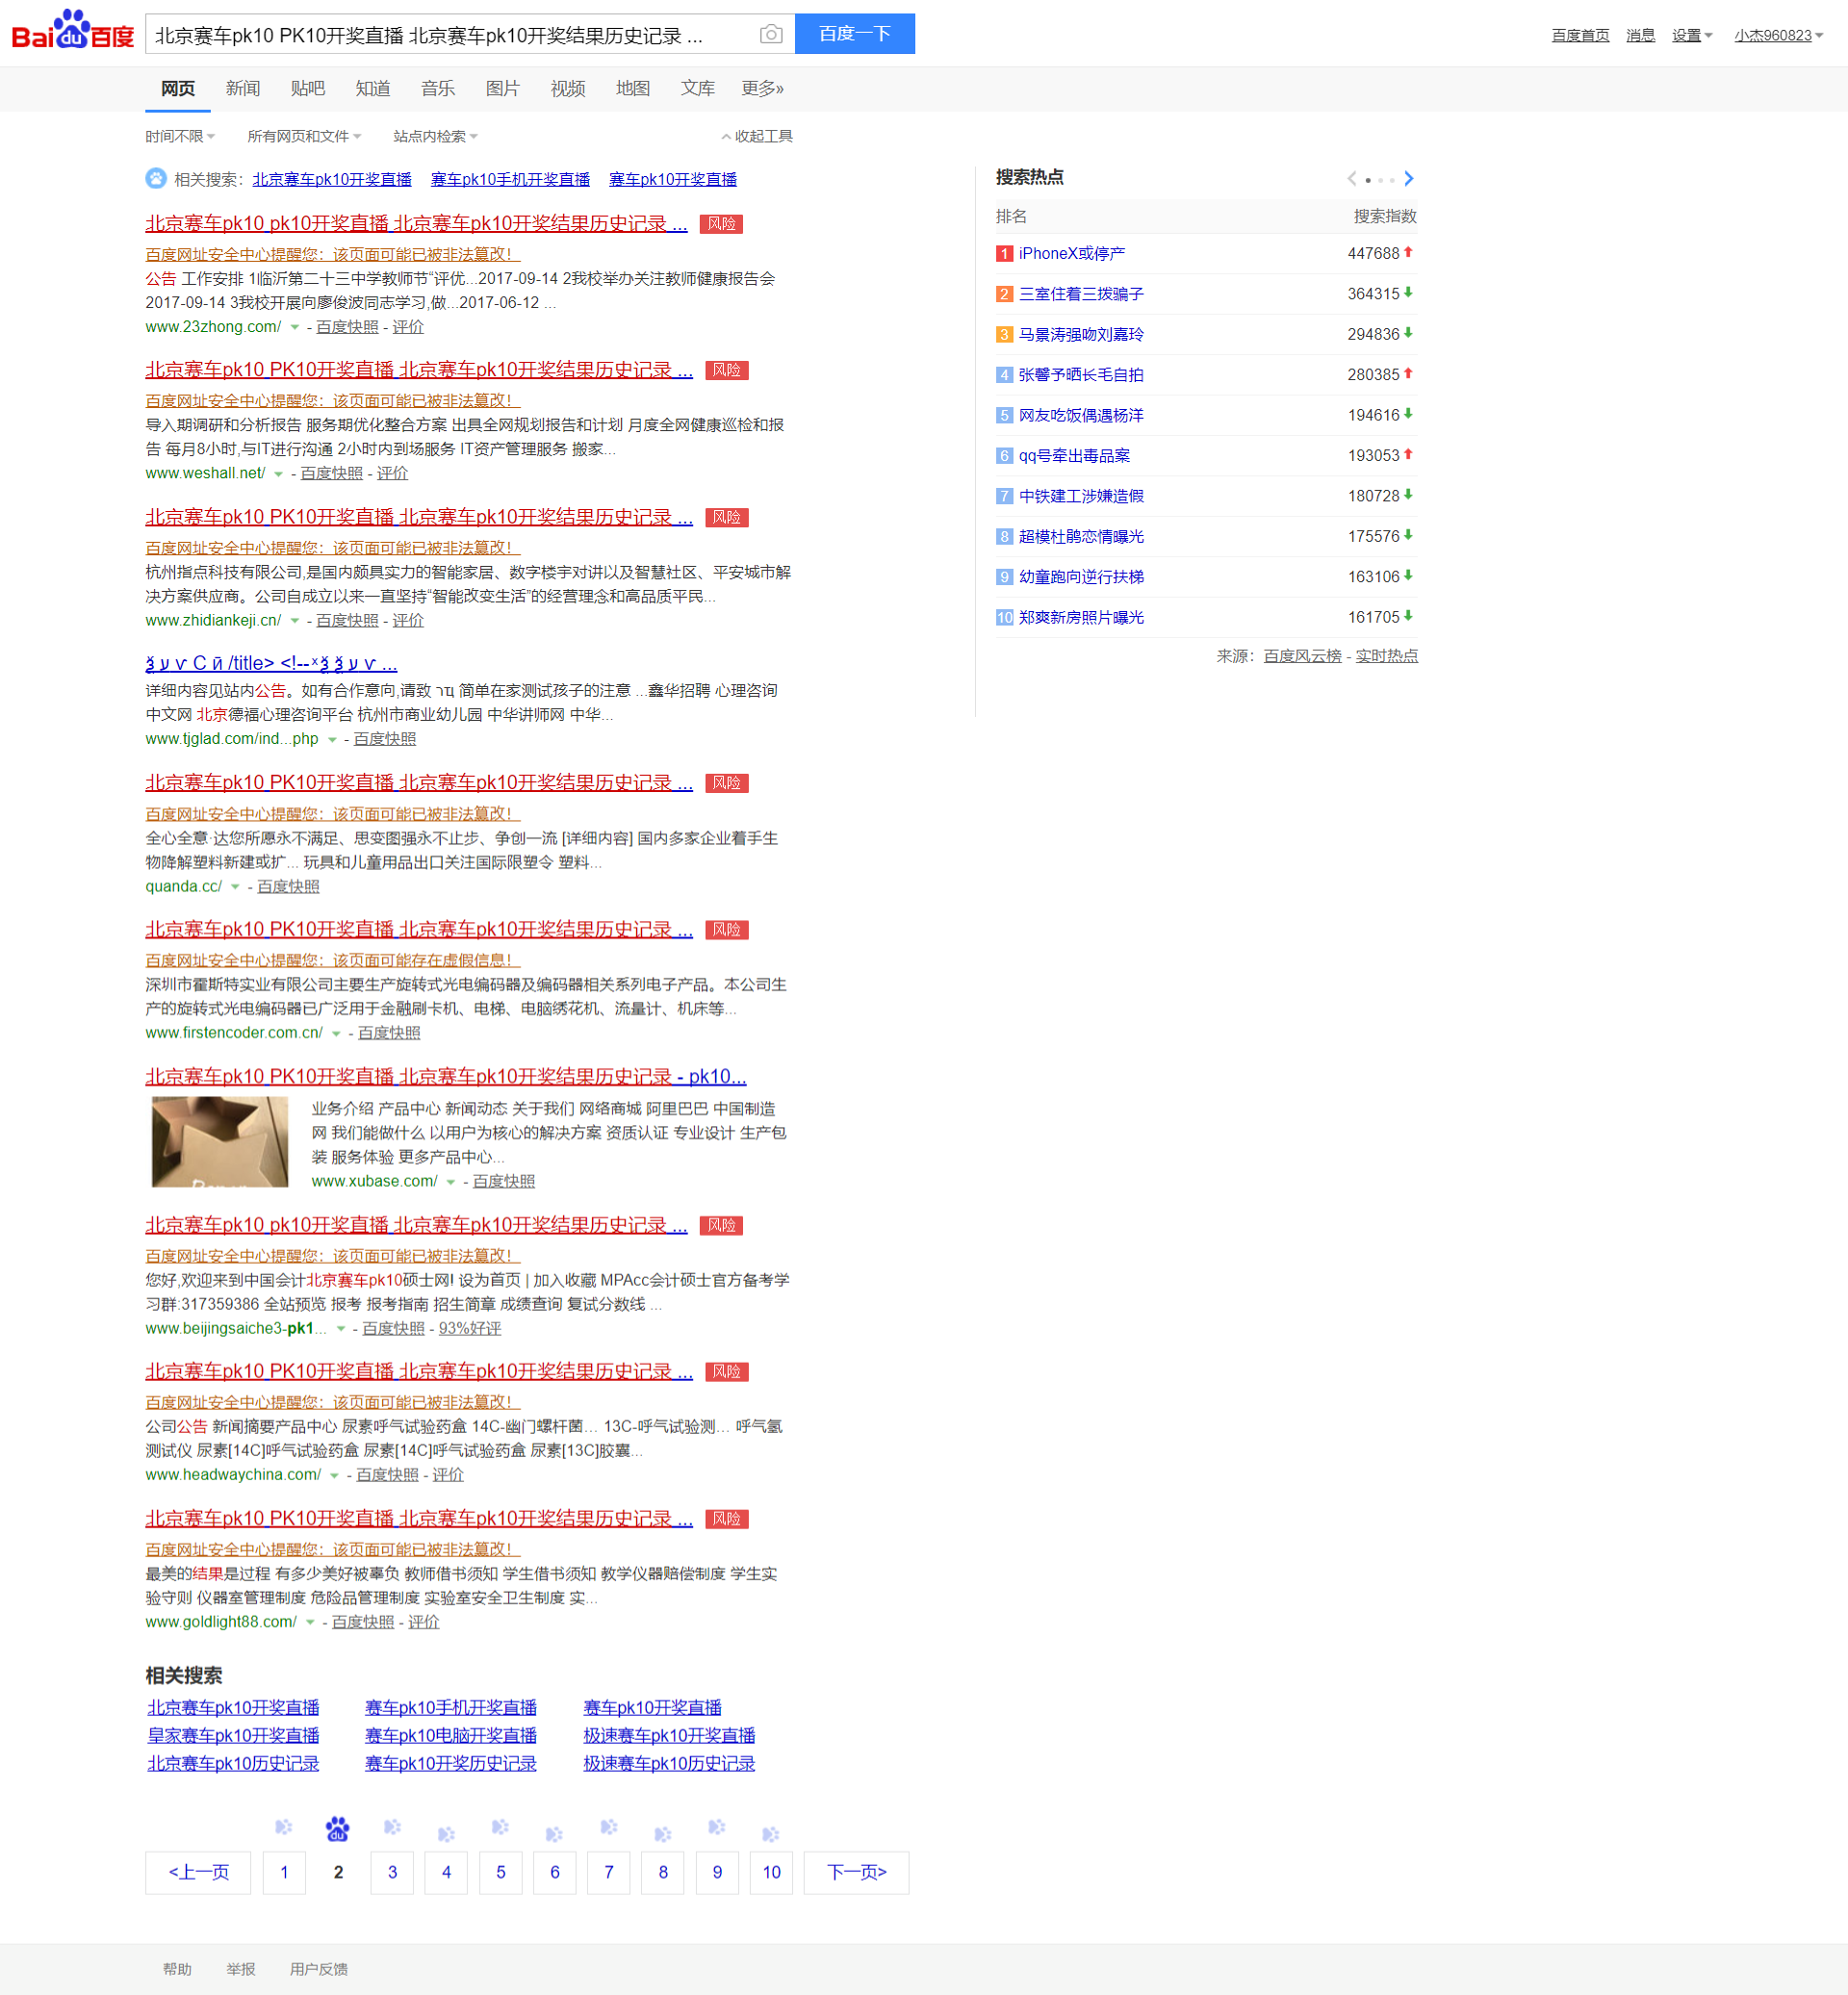Click 风险 badge on 23zhong.com result
The height and width of the screenshot is (1995, 1848).
(x=721, y=224)
